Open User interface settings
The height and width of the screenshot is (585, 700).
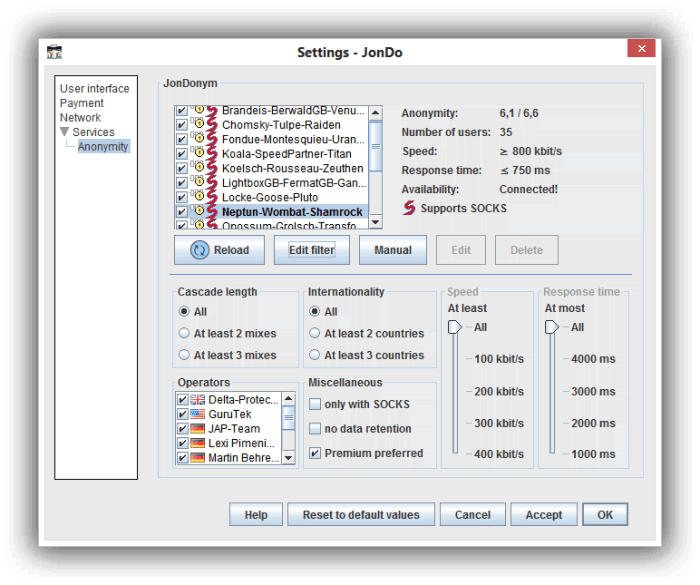(95, 88)
